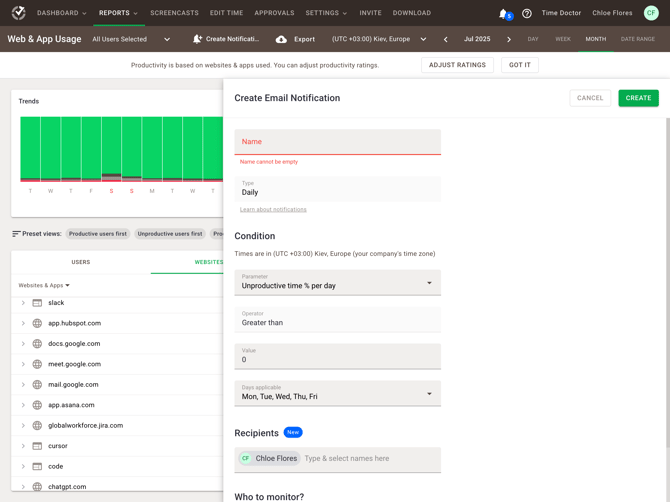Open the Settings menu

coord(326,13)
